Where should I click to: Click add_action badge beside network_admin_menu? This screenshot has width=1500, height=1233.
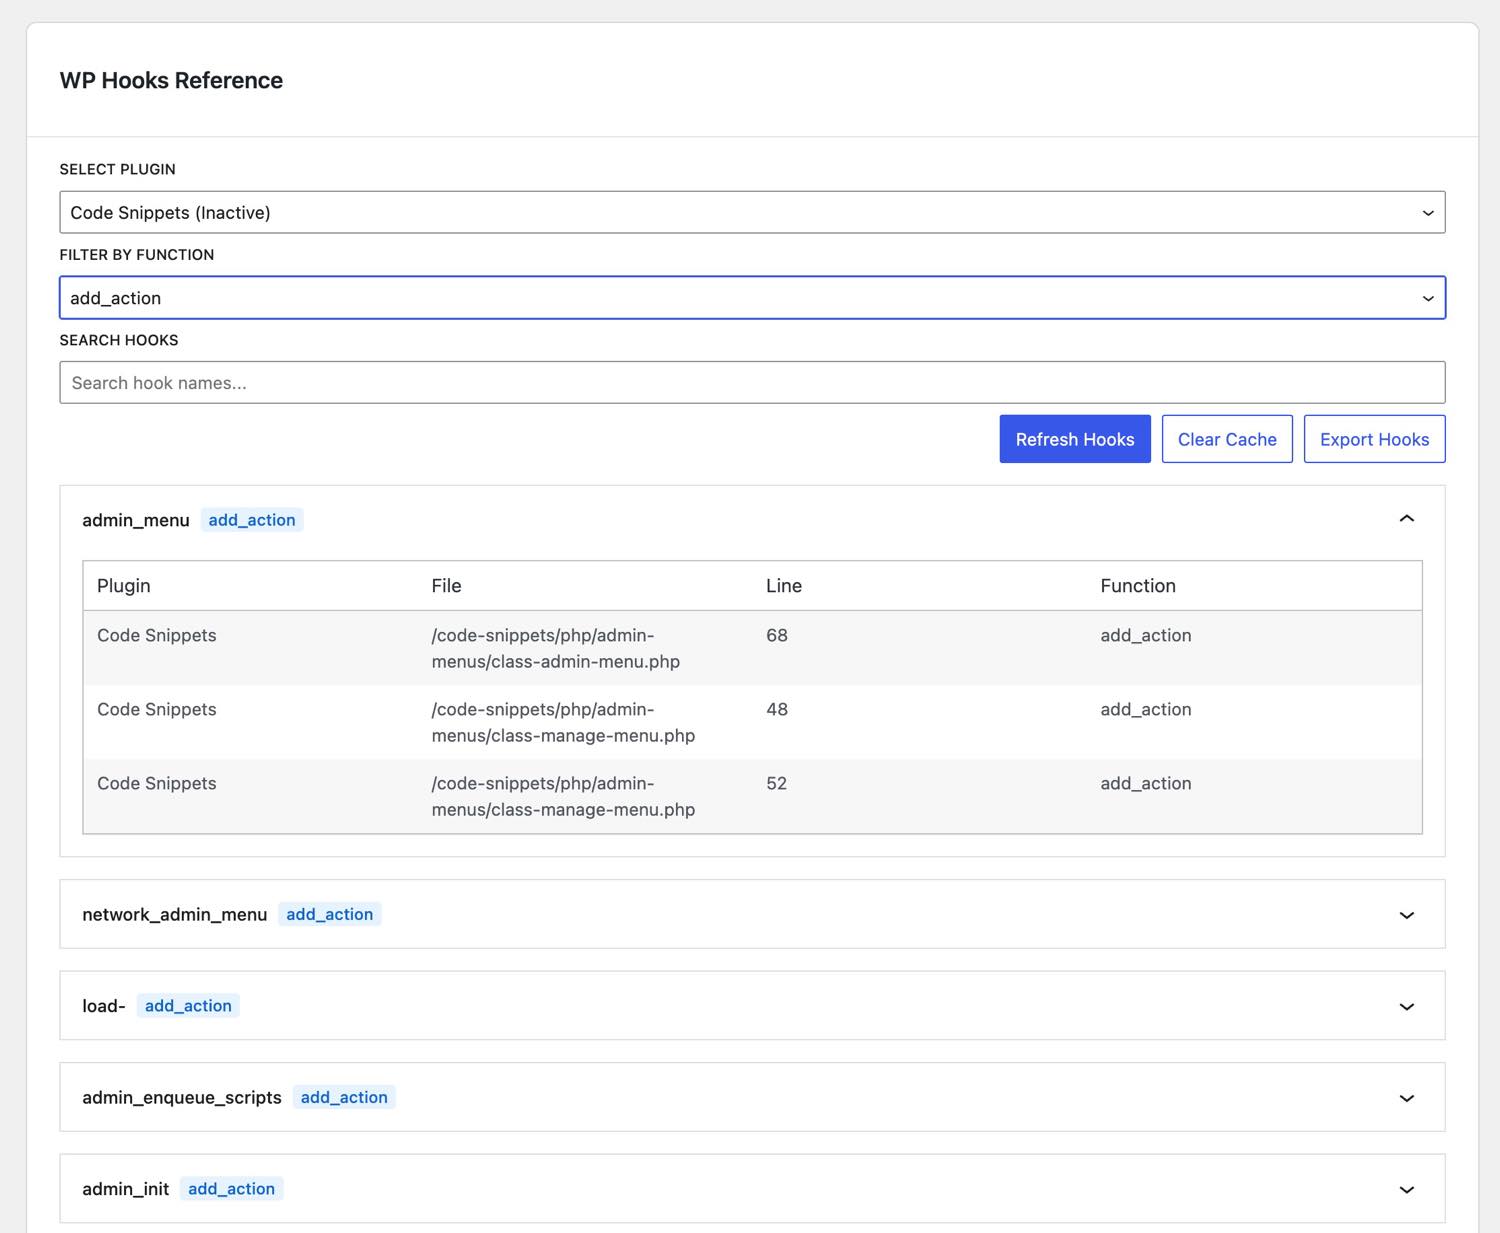click(330, 914)
